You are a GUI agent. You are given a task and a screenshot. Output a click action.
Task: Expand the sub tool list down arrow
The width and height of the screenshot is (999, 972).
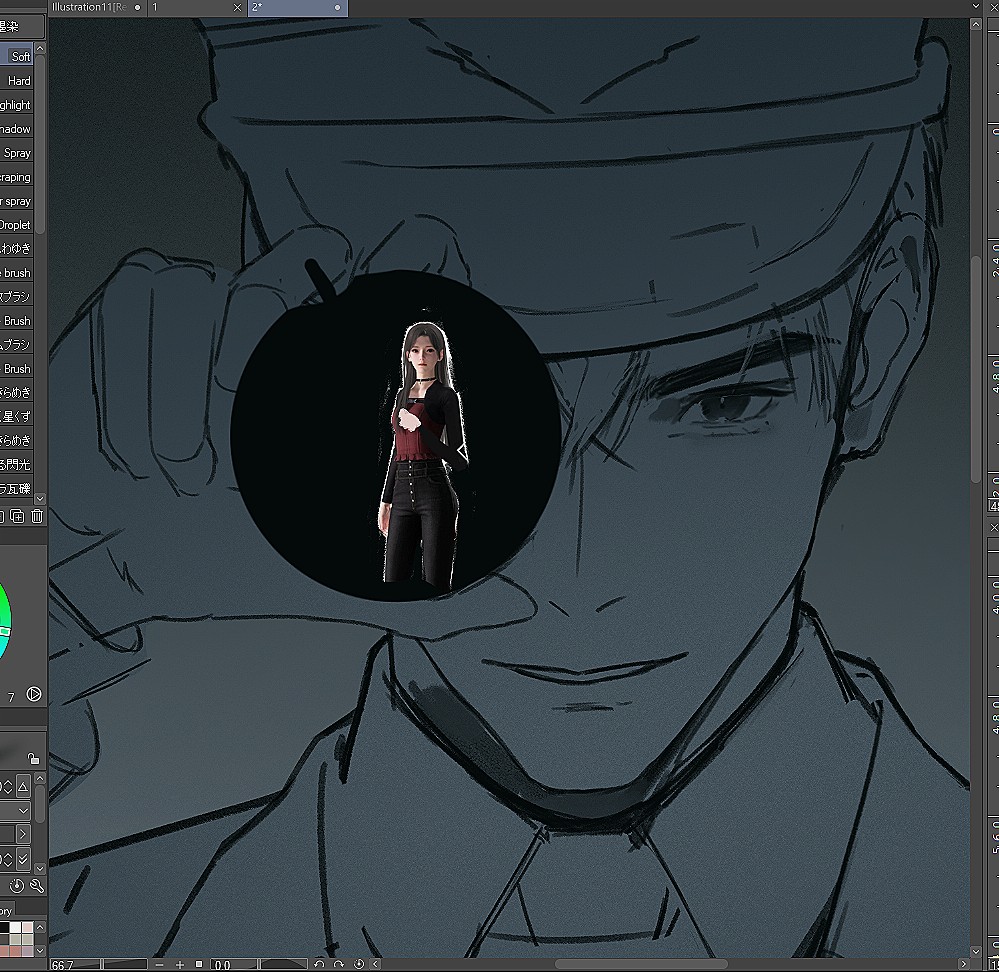pos(40,498)
